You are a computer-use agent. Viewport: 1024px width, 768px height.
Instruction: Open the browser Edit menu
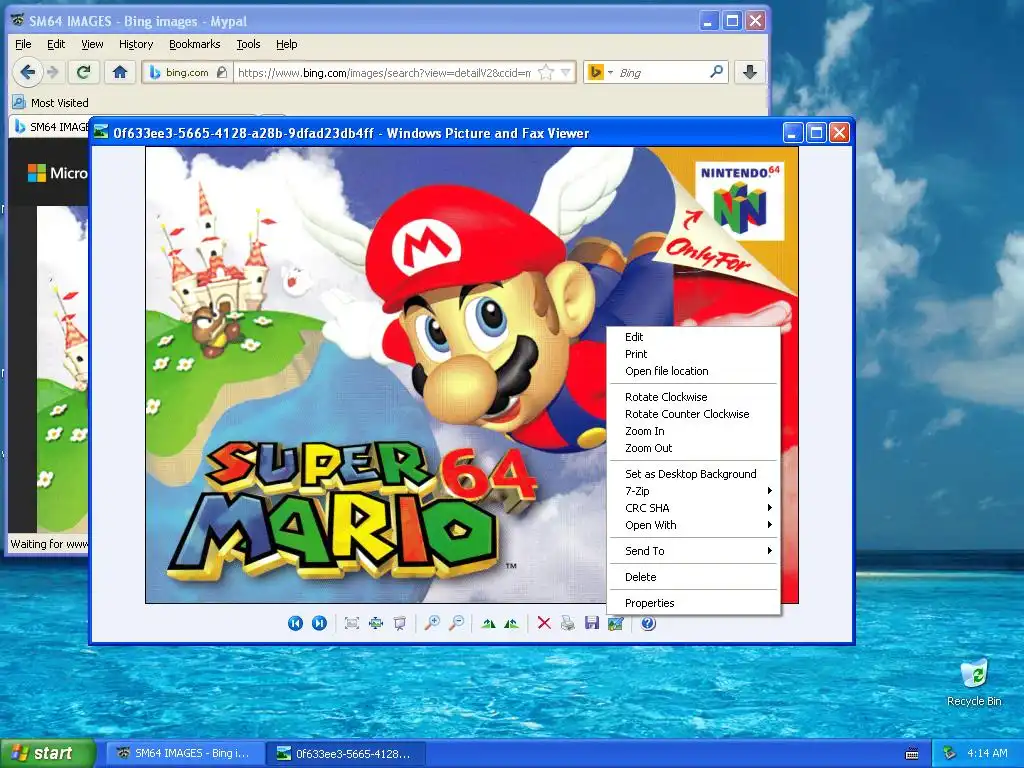56,44
